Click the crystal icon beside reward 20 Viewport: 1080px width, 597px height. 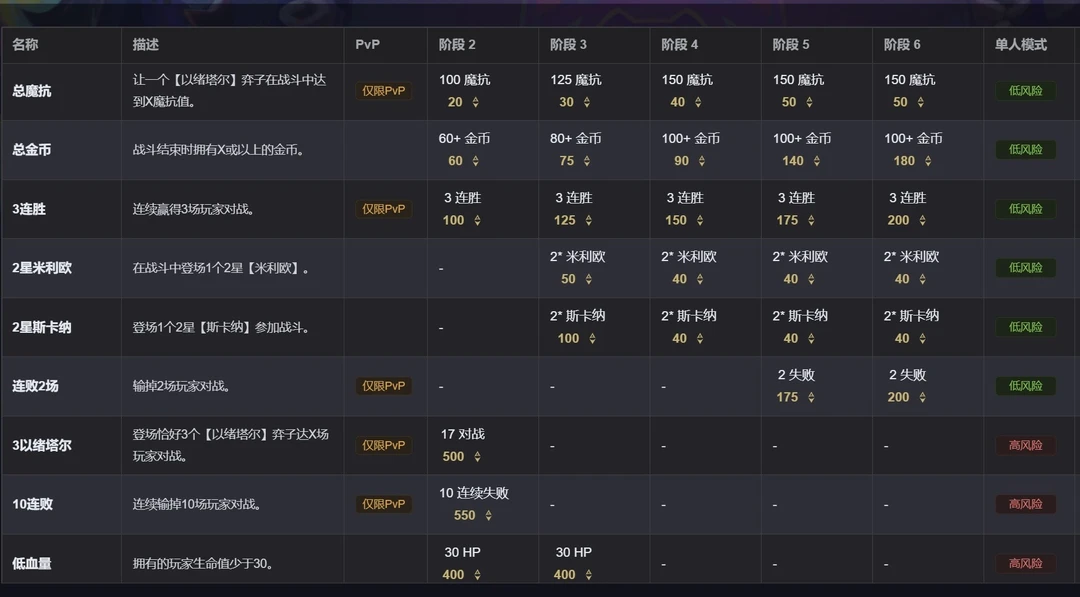[x=475, y=103]
